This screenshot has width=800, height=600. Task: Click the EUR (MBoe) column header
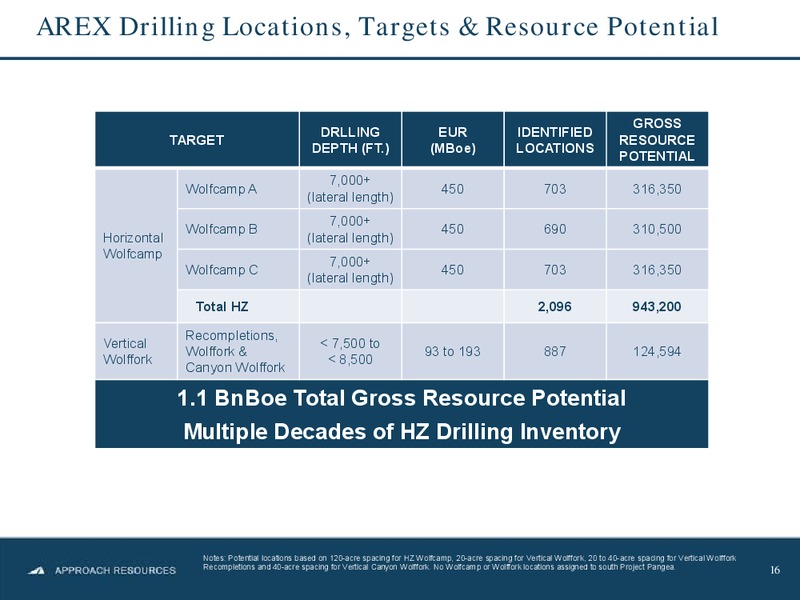tap(453, 139)
